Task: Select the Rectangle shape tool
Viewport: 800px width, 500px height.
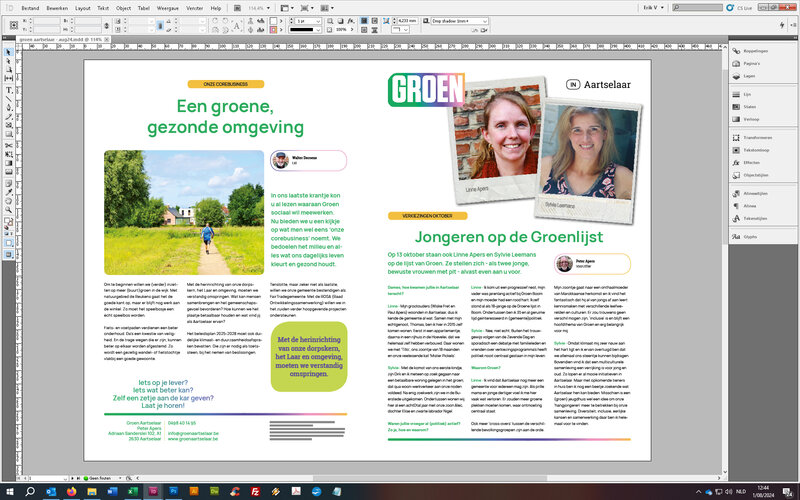Action: [9, 134]
